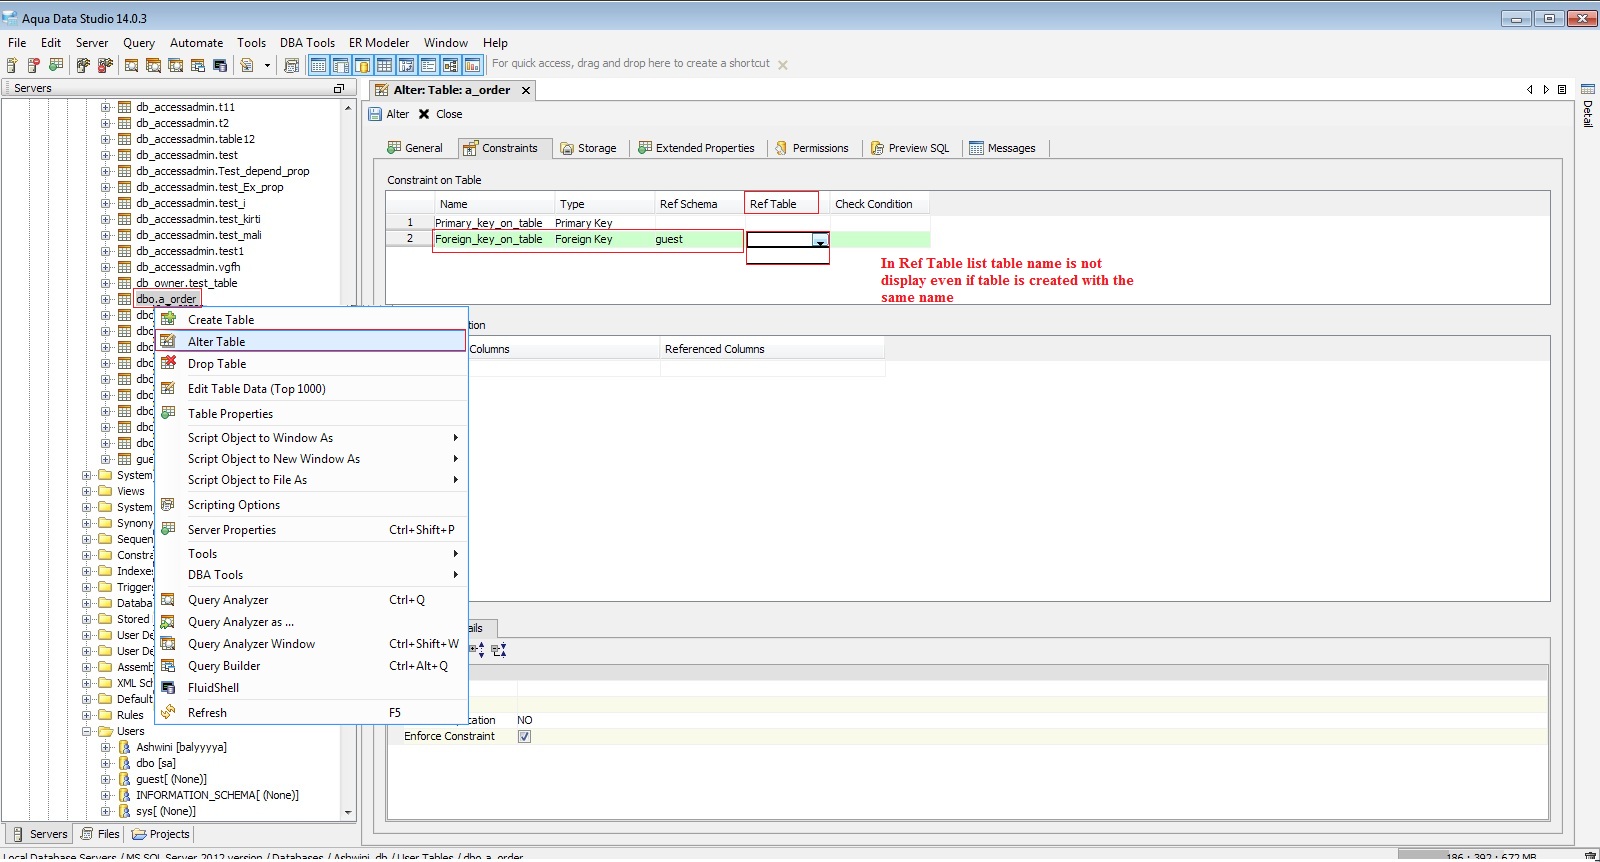Open the Extended Properties tab
This screenshot has height=862, width=1600.
pyautogui.click(x=697, y=148)
